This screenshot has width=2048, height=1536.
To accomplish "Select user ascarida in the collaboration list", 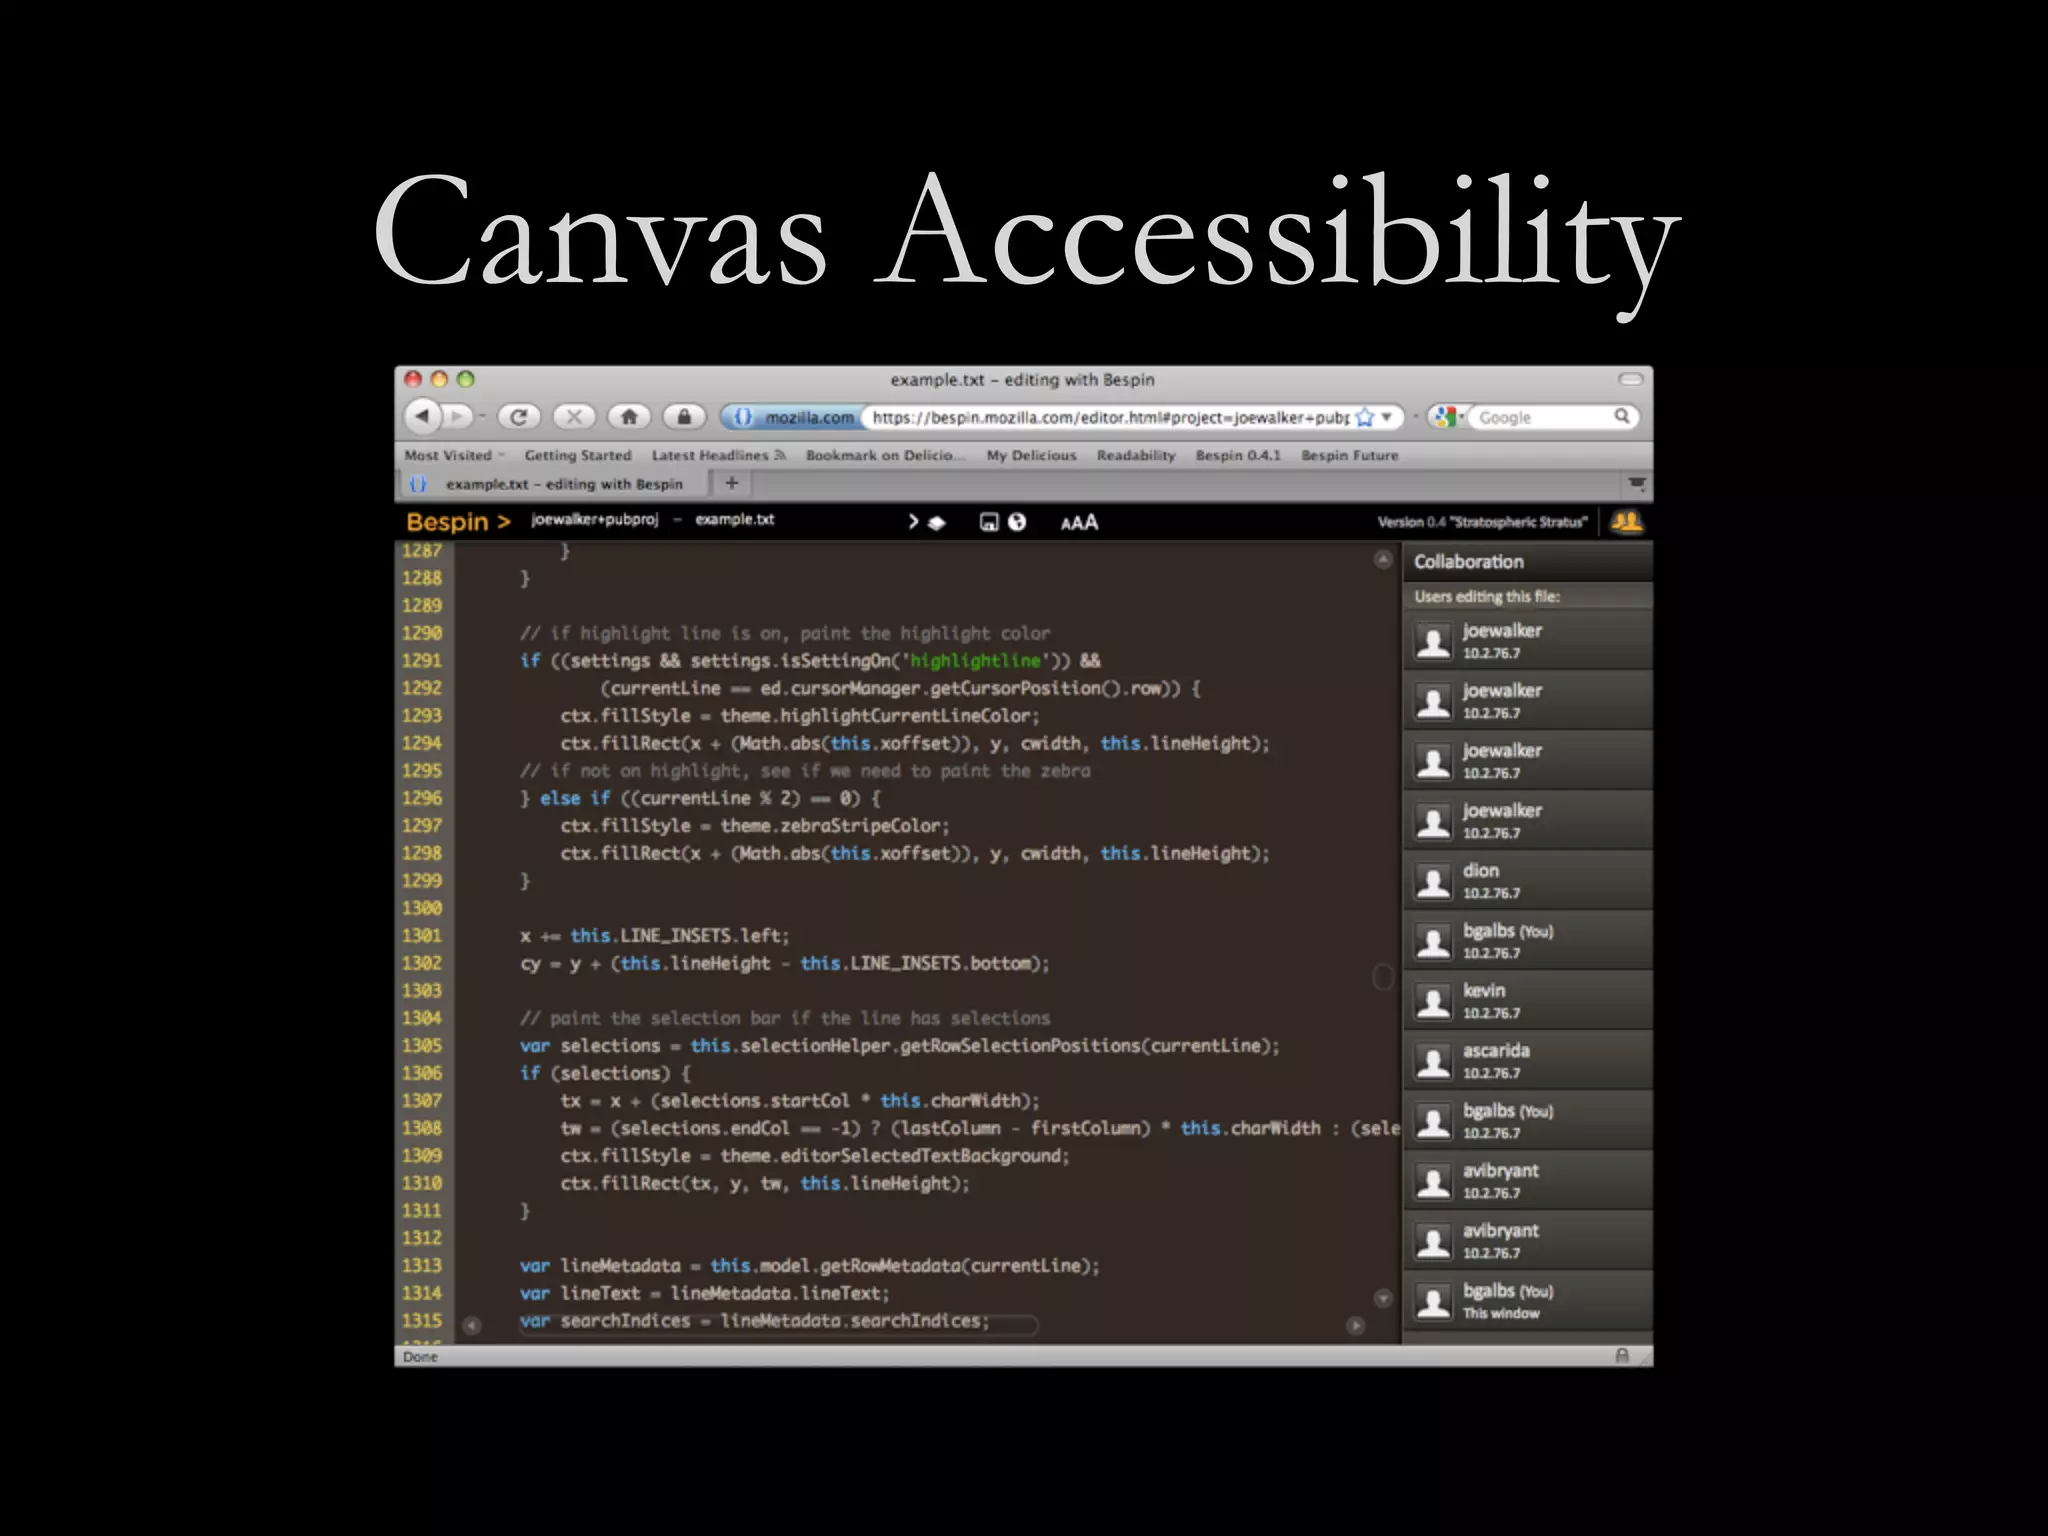I will coord(1527,1060).
